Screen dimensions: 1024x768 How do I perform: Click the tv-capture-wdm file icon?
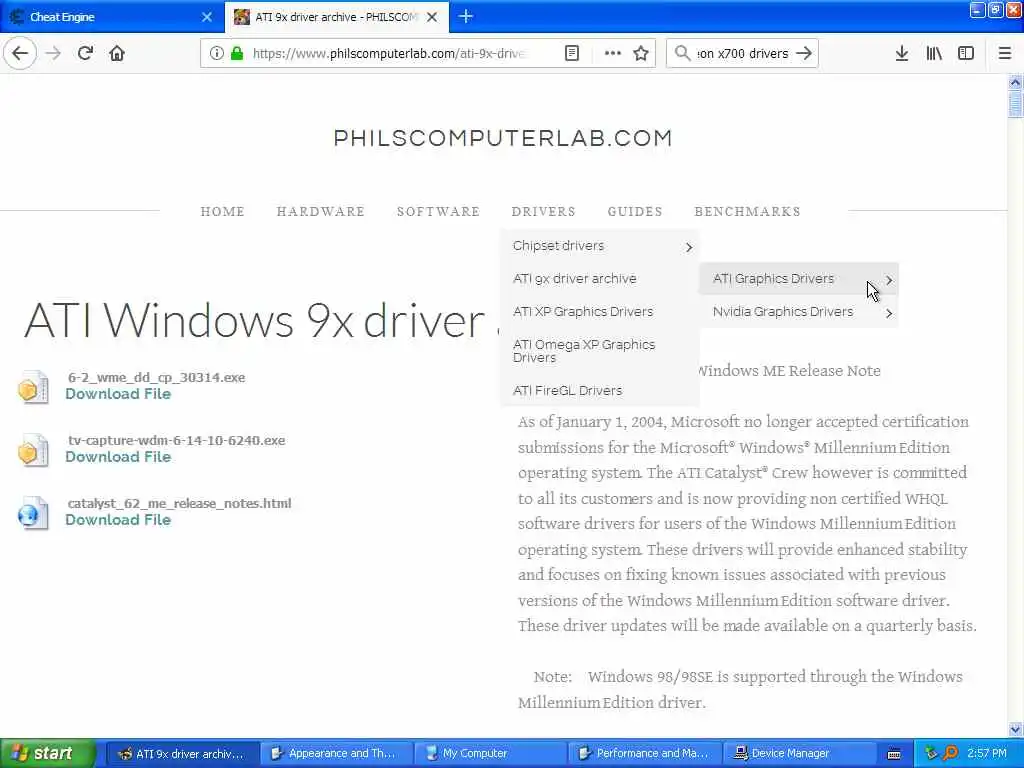(33, 450)
